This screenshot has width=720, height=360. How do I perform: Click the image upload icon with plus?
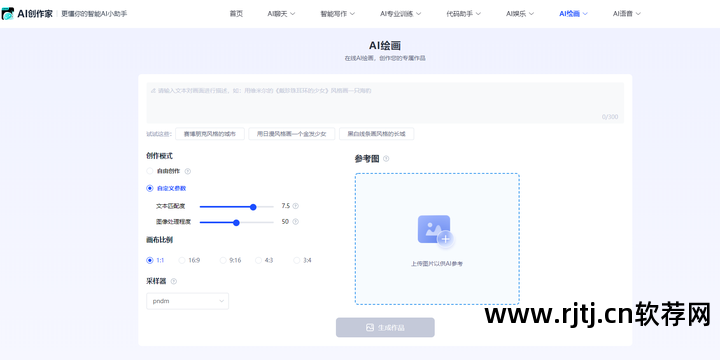(436, 231)
